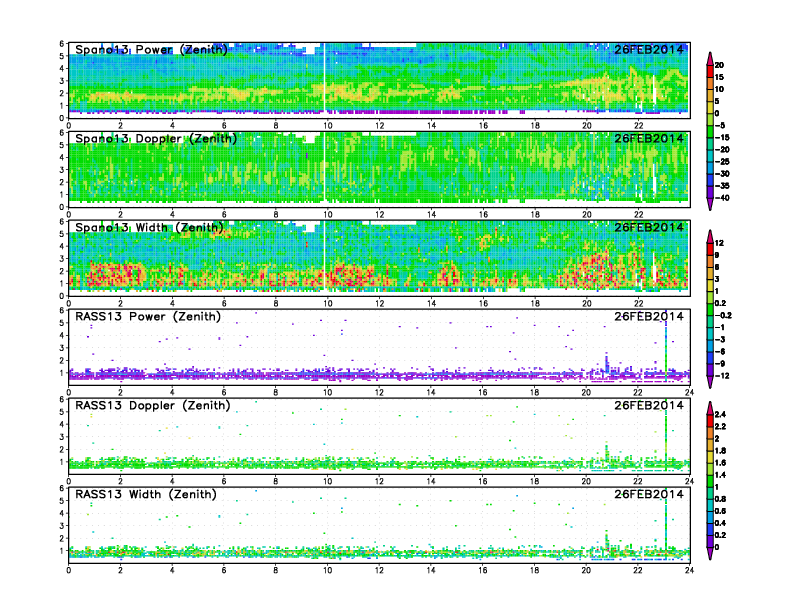The height and width of the screenshot is (612, 792).
Task: Click the x-axis '10' tick under Spano13 Power panel
Action: pos(328,126)
